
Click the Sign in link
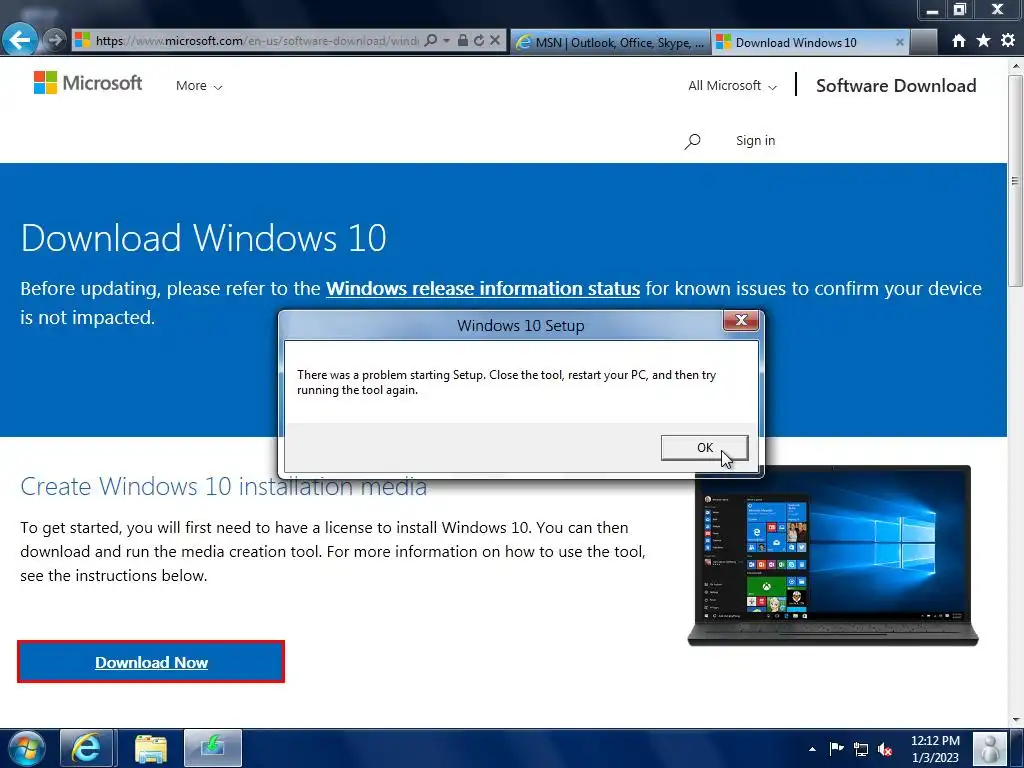(x=755, y=140)
